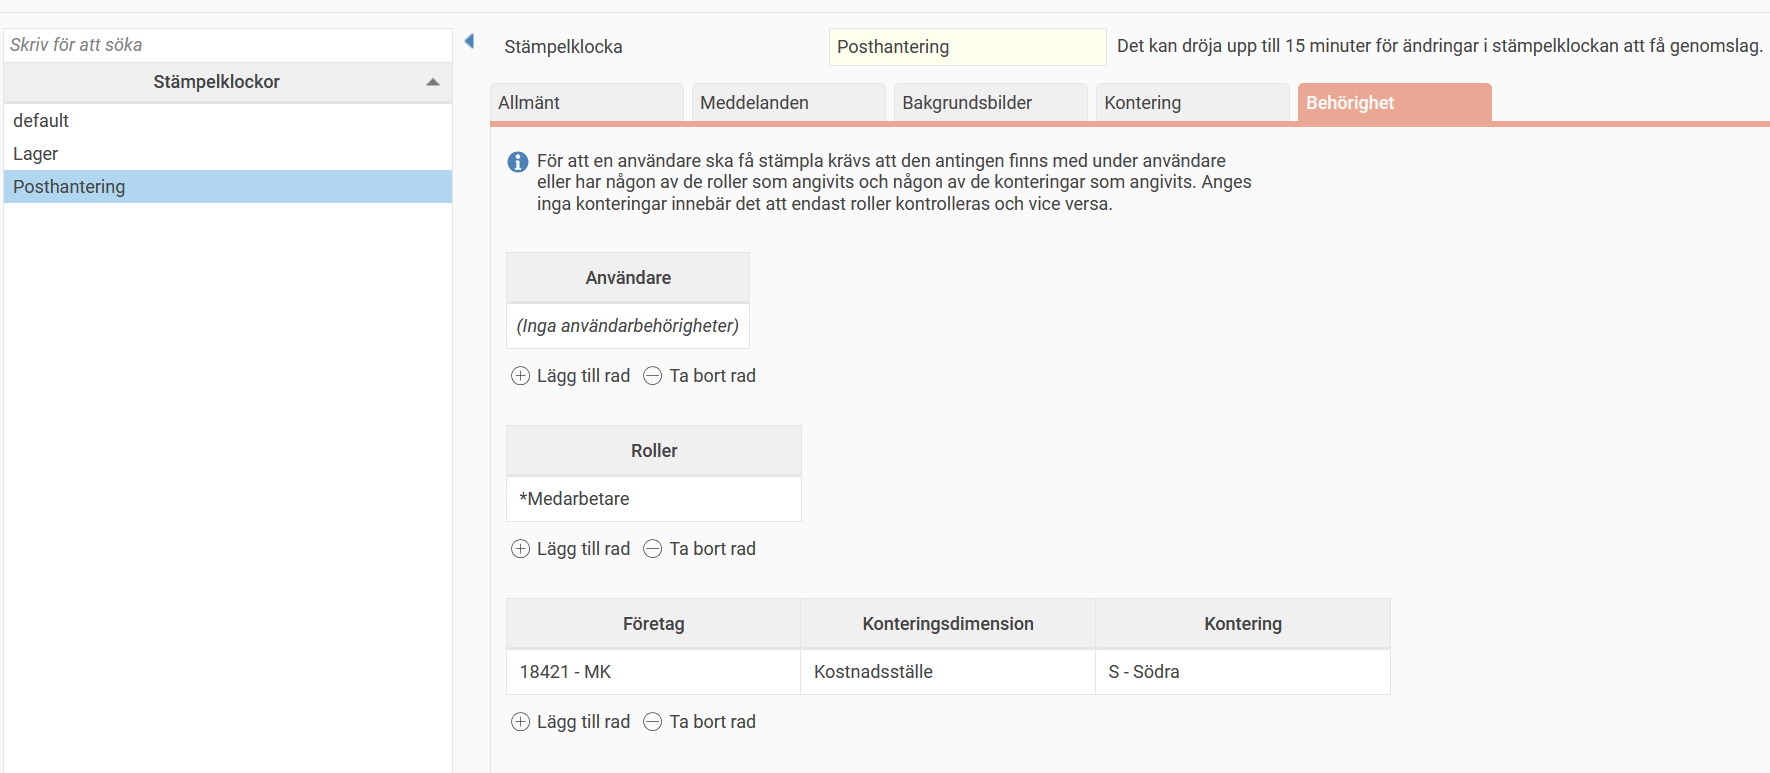Click the plus icon under Företag table
Image resolution: width=1770 pixels, height=773 pixels.
point(520,722)
